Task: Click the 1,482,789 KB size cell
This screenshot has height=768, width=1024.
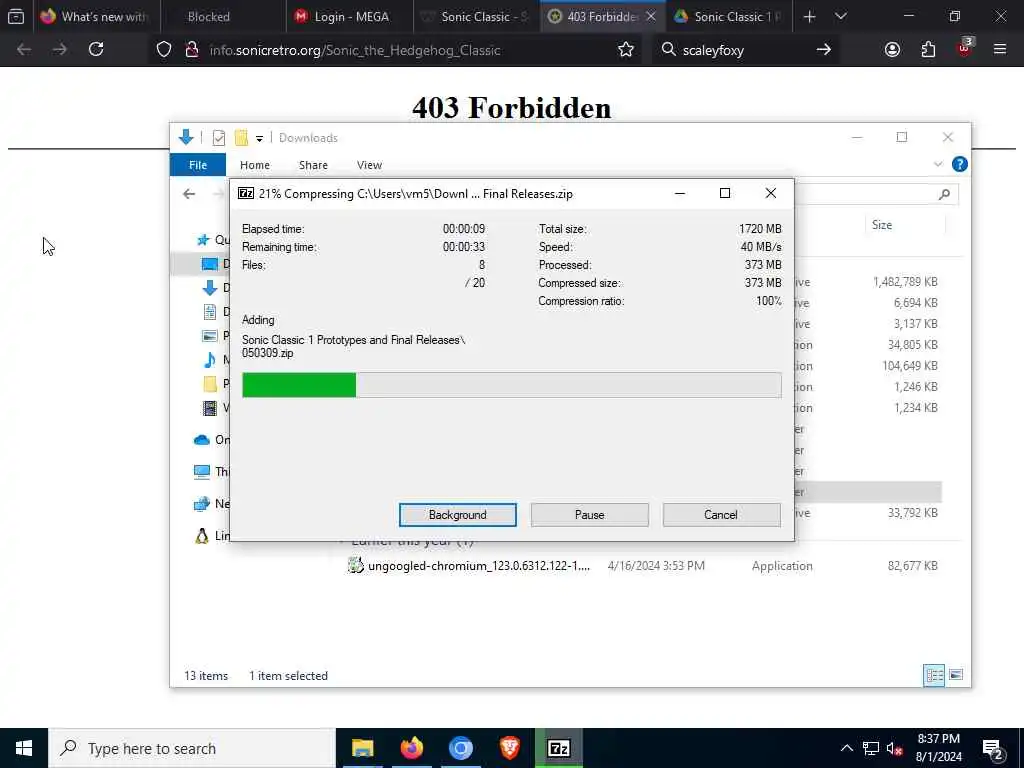Action: (905, 282)
